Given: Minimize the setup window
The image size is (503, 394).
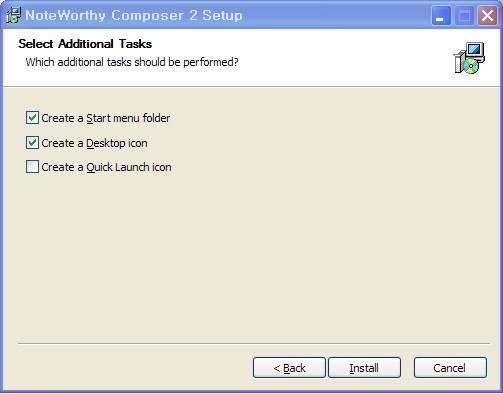Looking at the screenshot, I should (x=441, y=15).
